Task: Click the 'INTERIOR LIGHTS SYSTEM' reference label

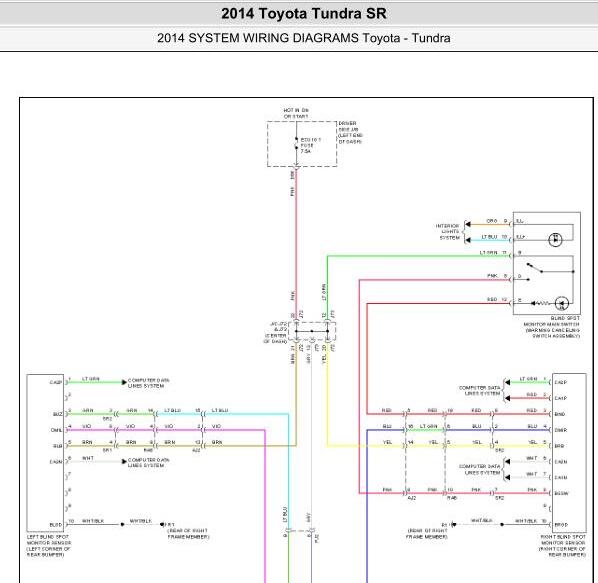Action: [x=448, y=232]
